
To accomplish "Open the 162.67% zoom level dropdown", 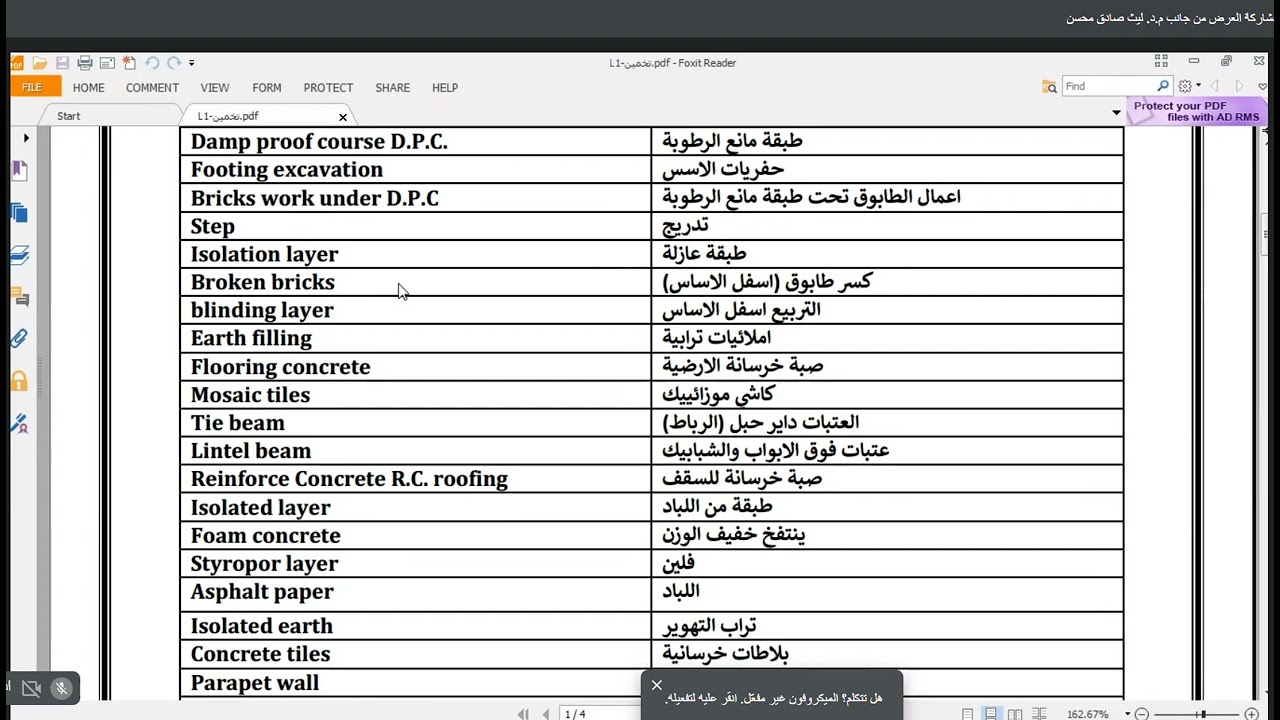I will tap(1128, 714).
